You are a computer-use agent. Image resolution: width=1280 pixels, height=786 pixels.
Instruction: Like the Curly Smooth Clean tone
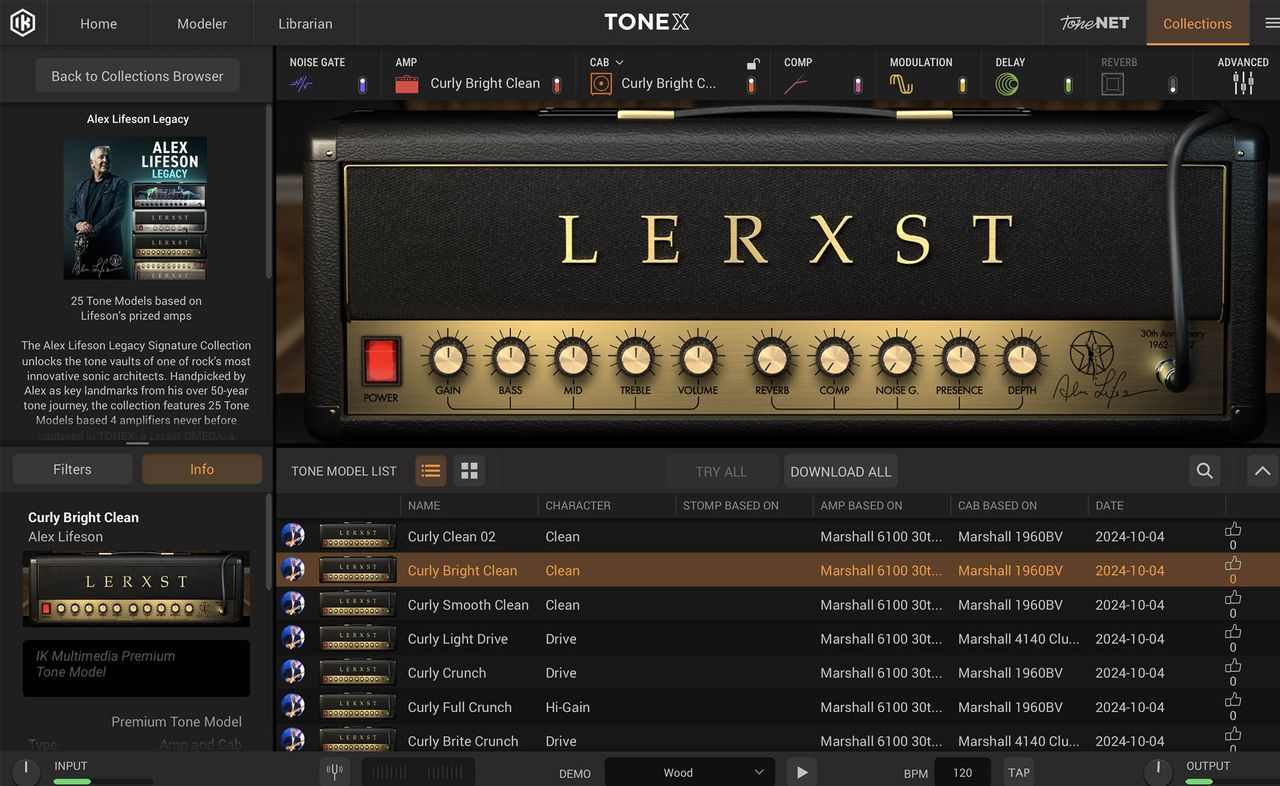[x=1233, y=599]
